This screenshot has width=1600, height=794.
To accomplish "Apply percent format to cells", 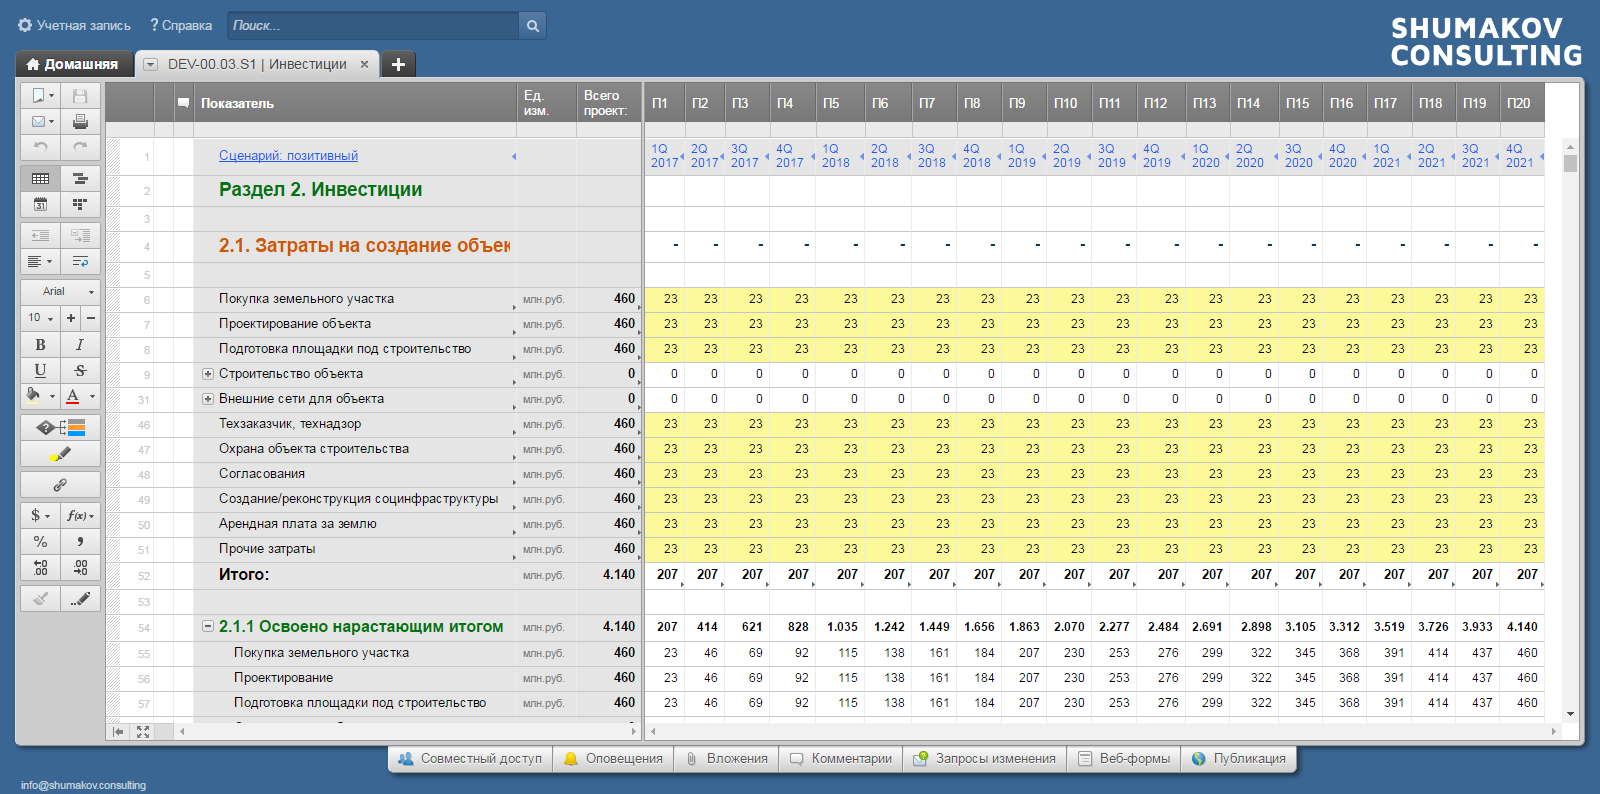I will point(40,541).
